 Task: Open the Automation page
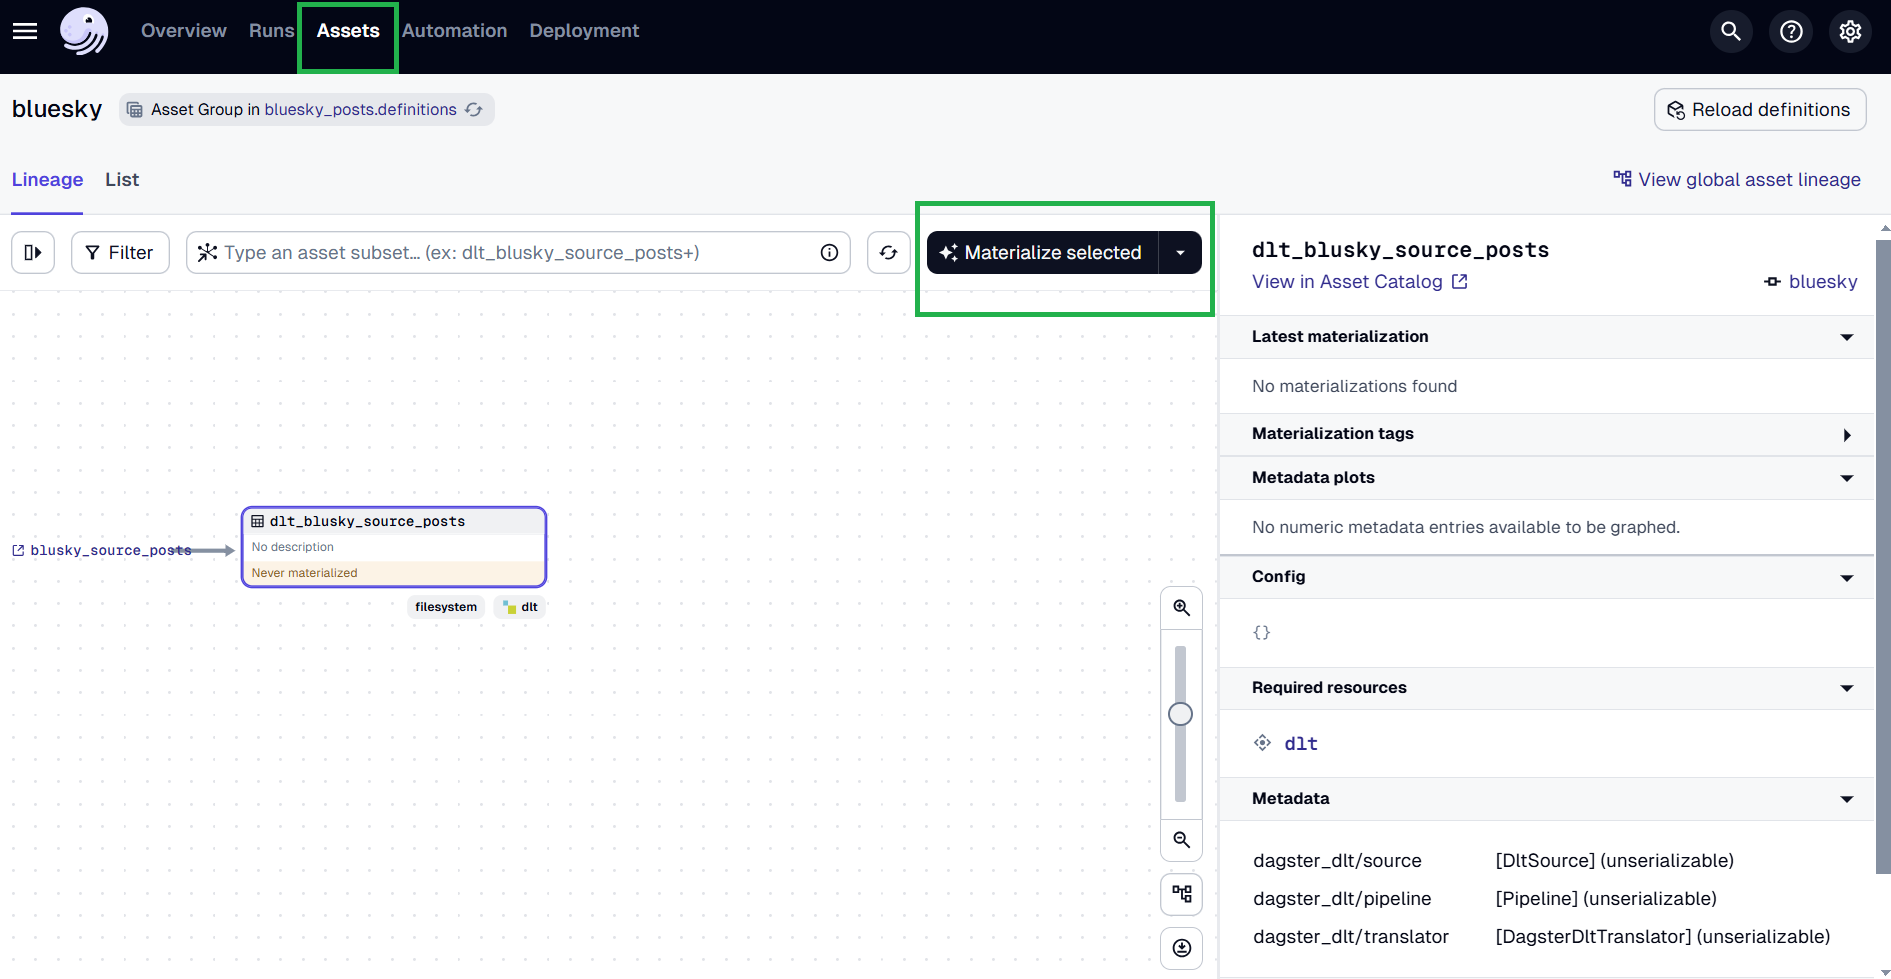[x=454, y=31]
